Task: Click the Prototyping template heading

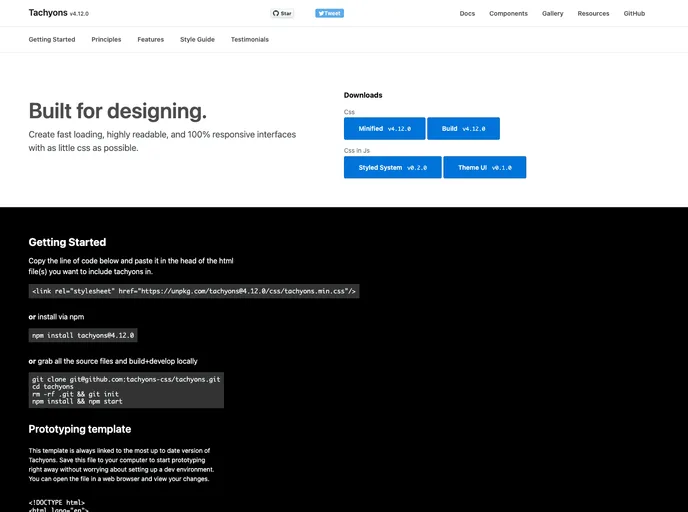Action: (80, 429)
